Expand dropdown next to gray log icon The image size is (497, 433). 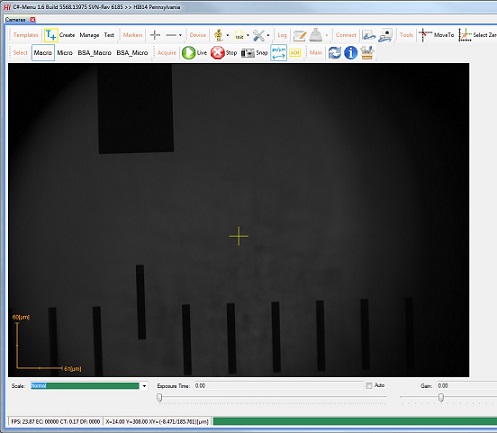(327, 35)
